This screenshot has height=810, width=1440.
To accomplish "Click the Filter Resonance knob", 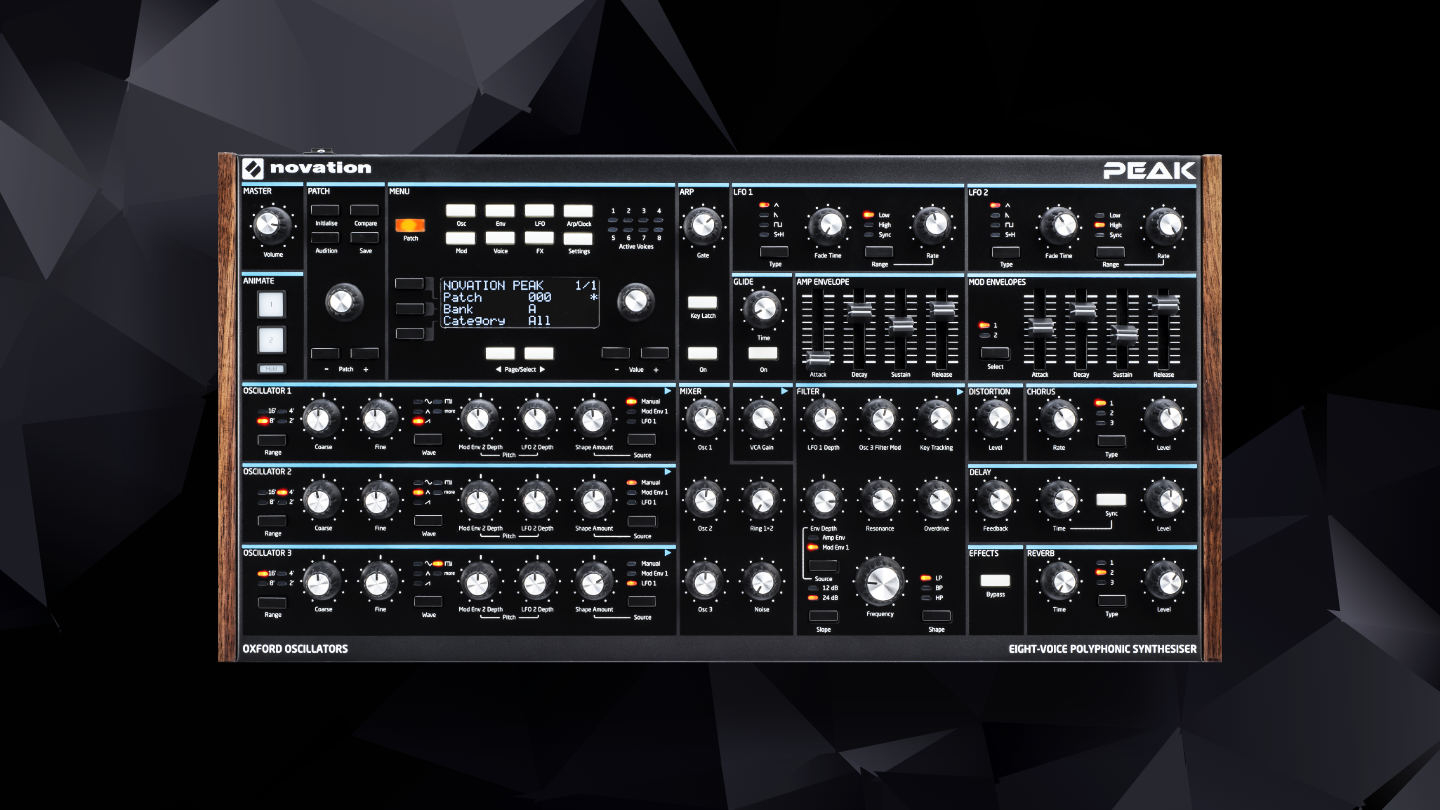I will point(880,499).
